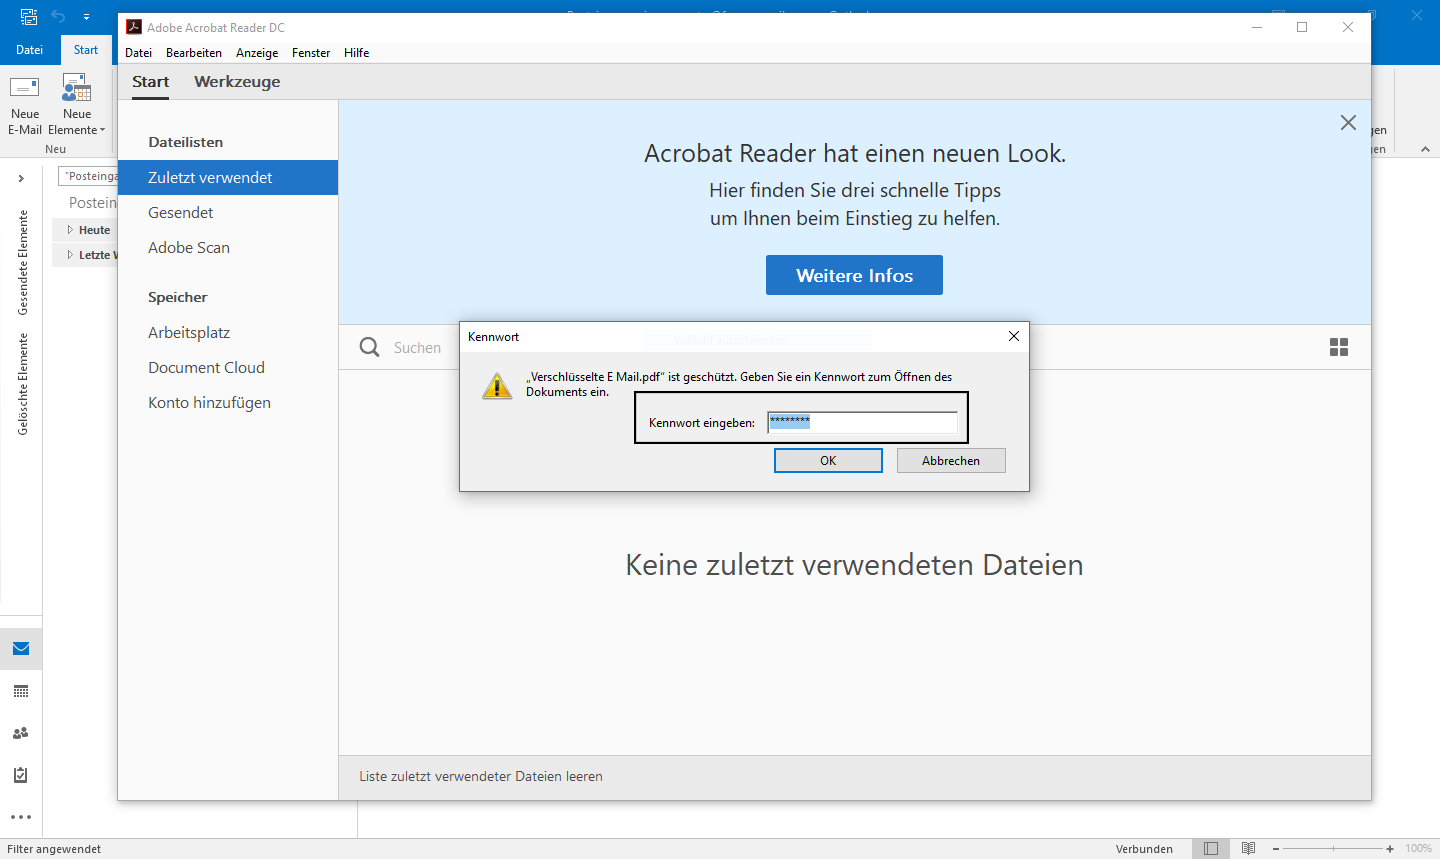Click Filter angewendet in status bar

[x=54, y=849]
